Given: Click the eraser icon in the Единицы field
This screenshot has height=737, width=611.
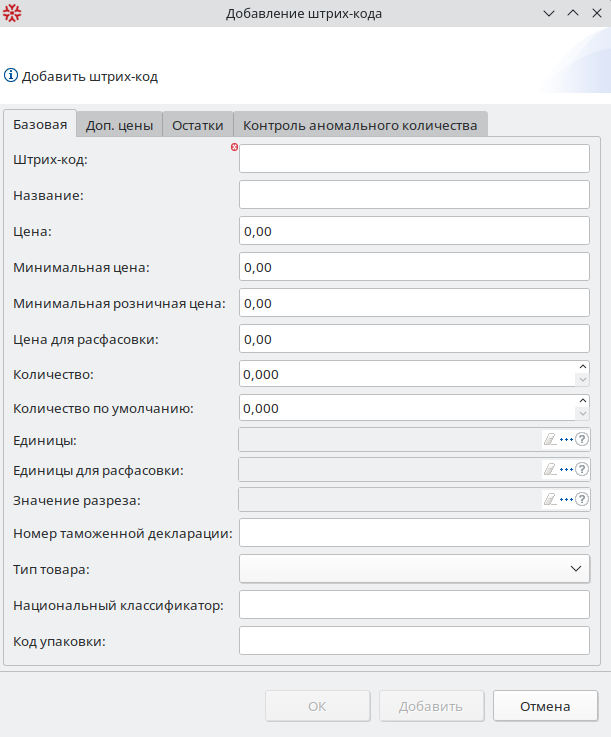Looking at the screenshot, I should pos(548,439).
